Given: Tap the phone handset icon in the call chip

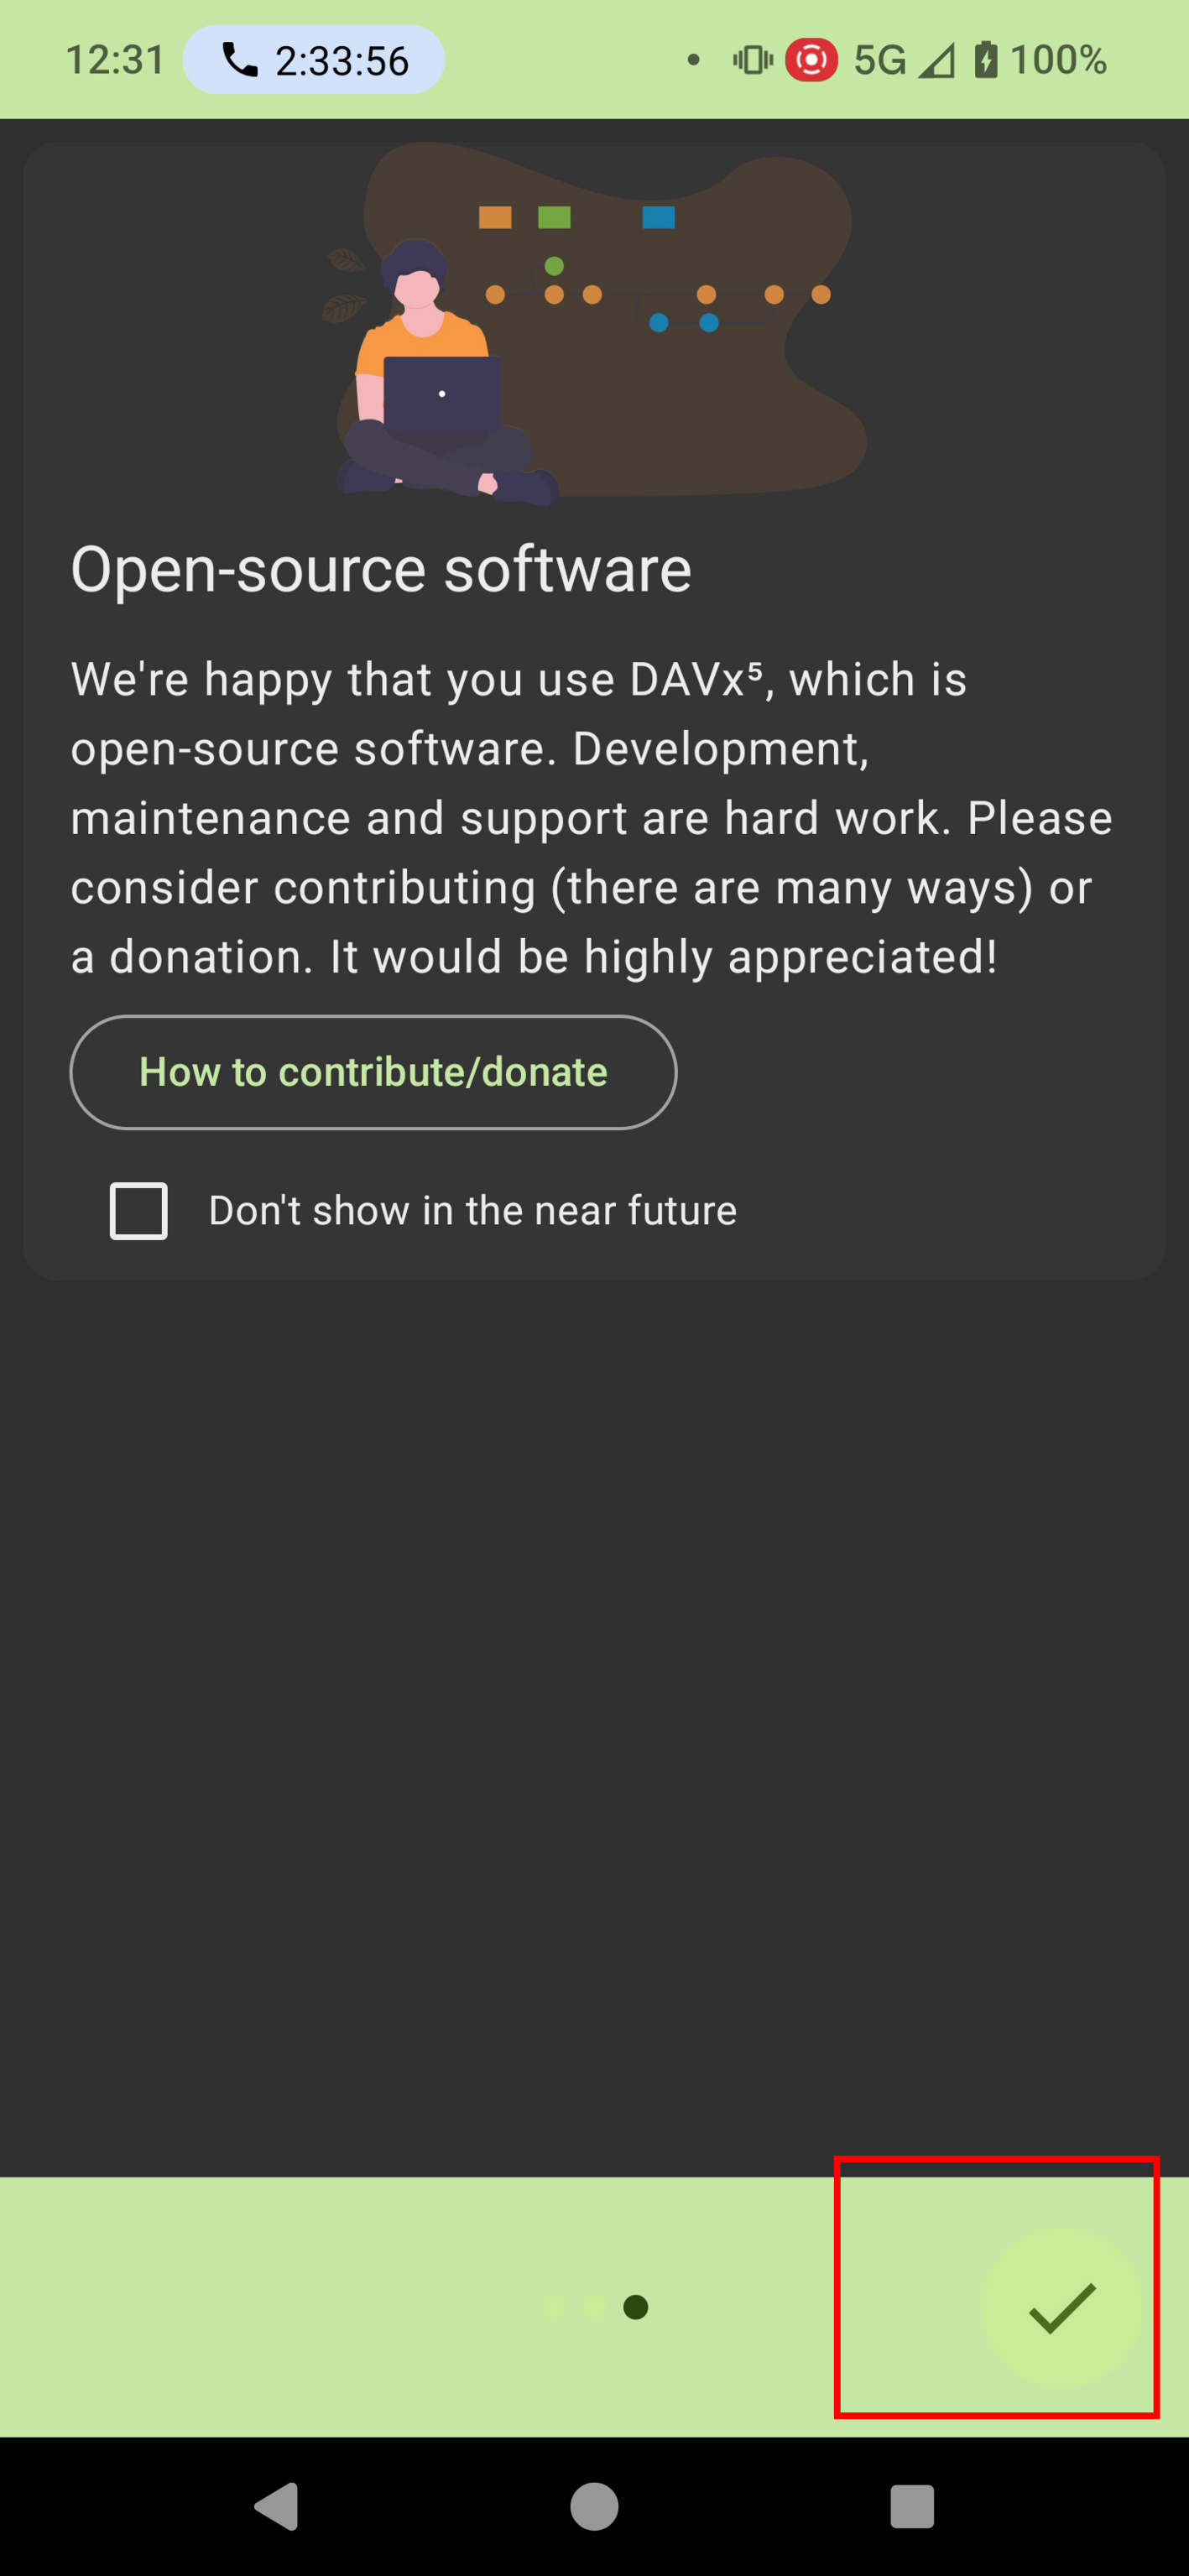Looking at the screenshot, I should tap(239, 60).
